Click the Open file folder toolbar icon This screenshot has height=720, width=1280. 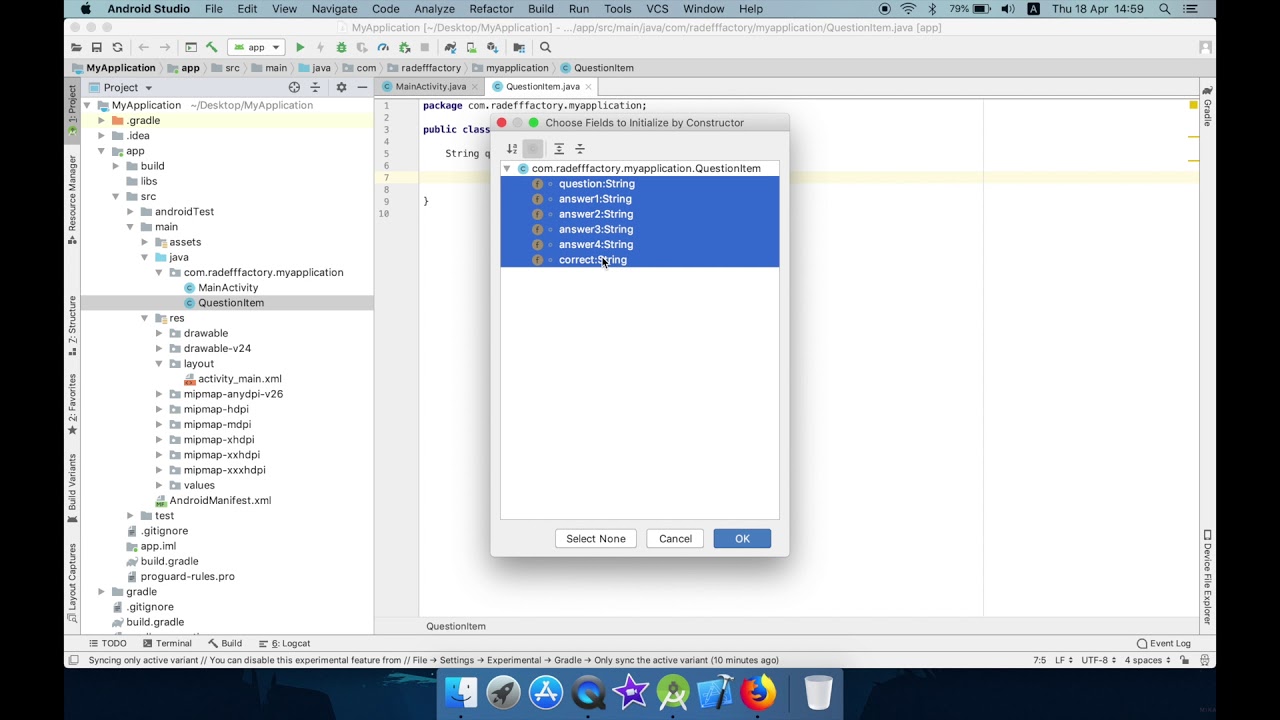76,47
